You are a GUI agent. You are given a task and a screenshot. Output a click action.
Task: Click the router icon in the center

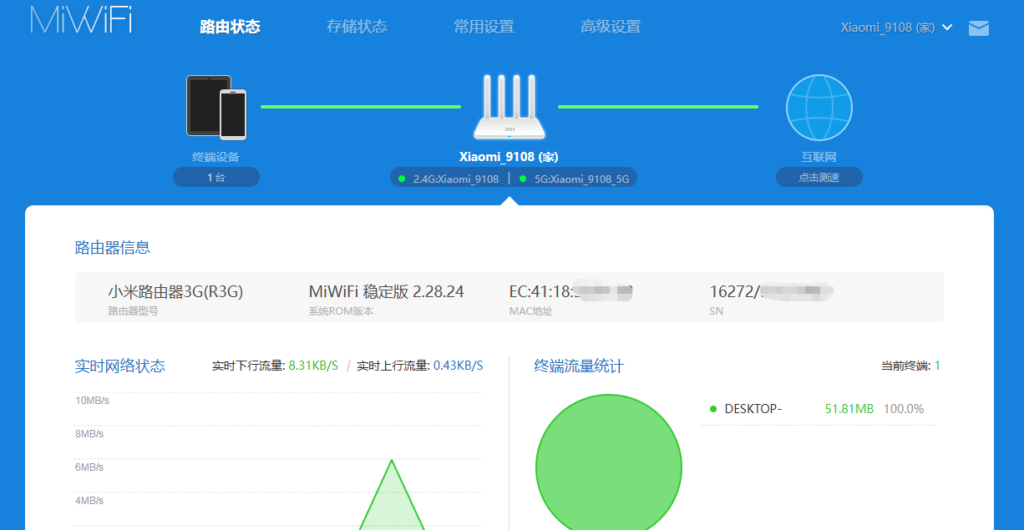pyautogui.click(x=509, y=107)
